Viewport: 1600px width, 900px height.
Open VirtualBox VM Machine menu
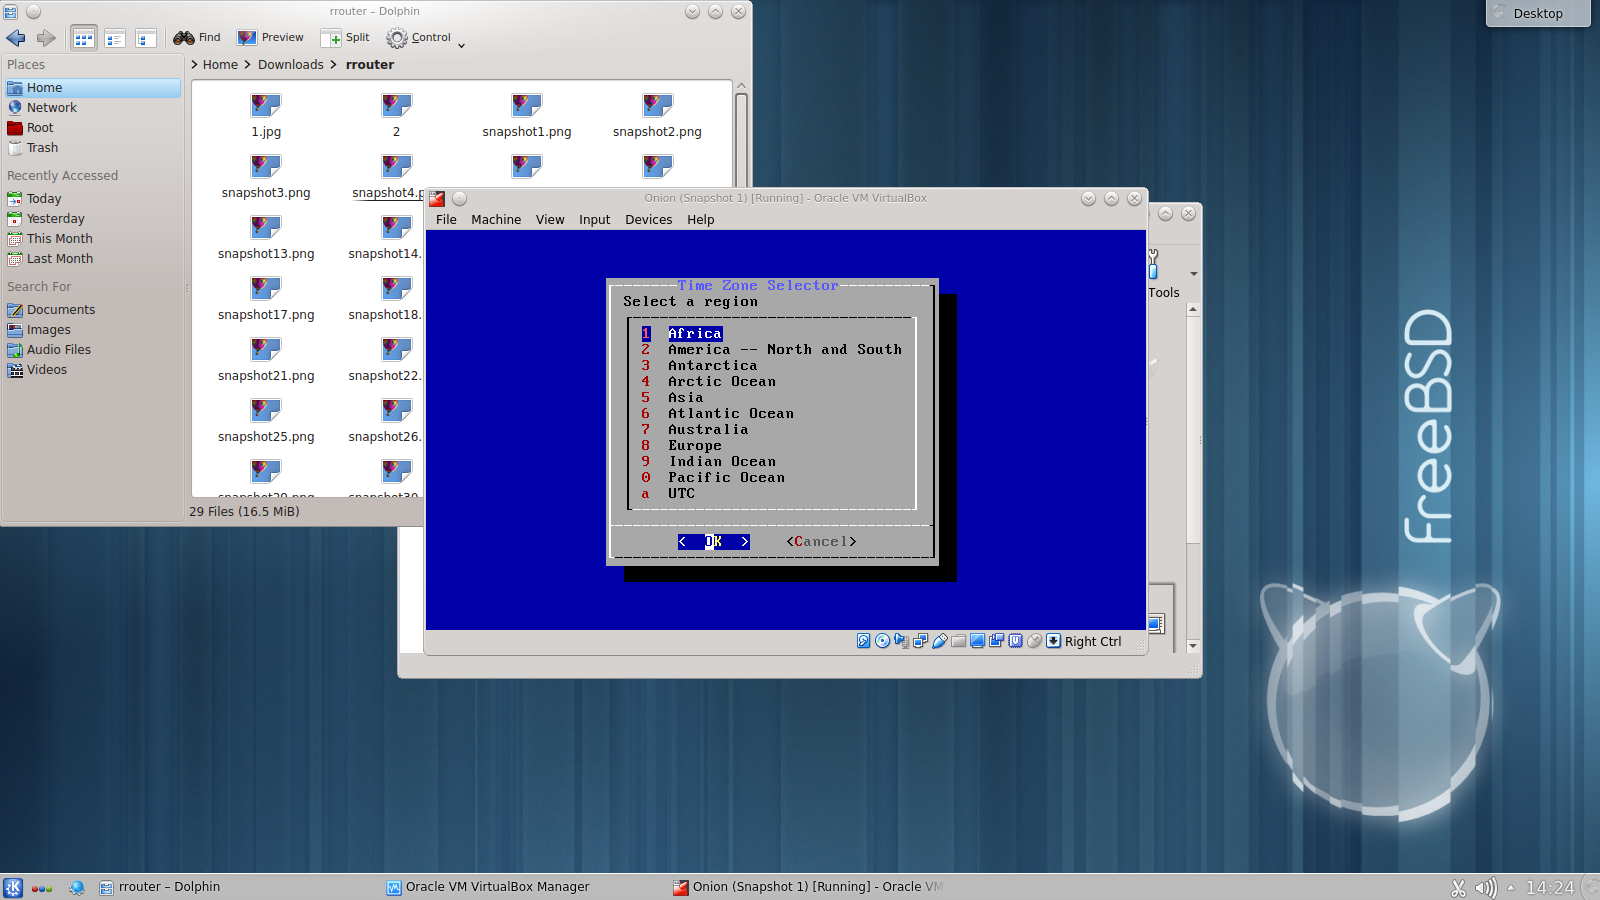tap(496, 220)
